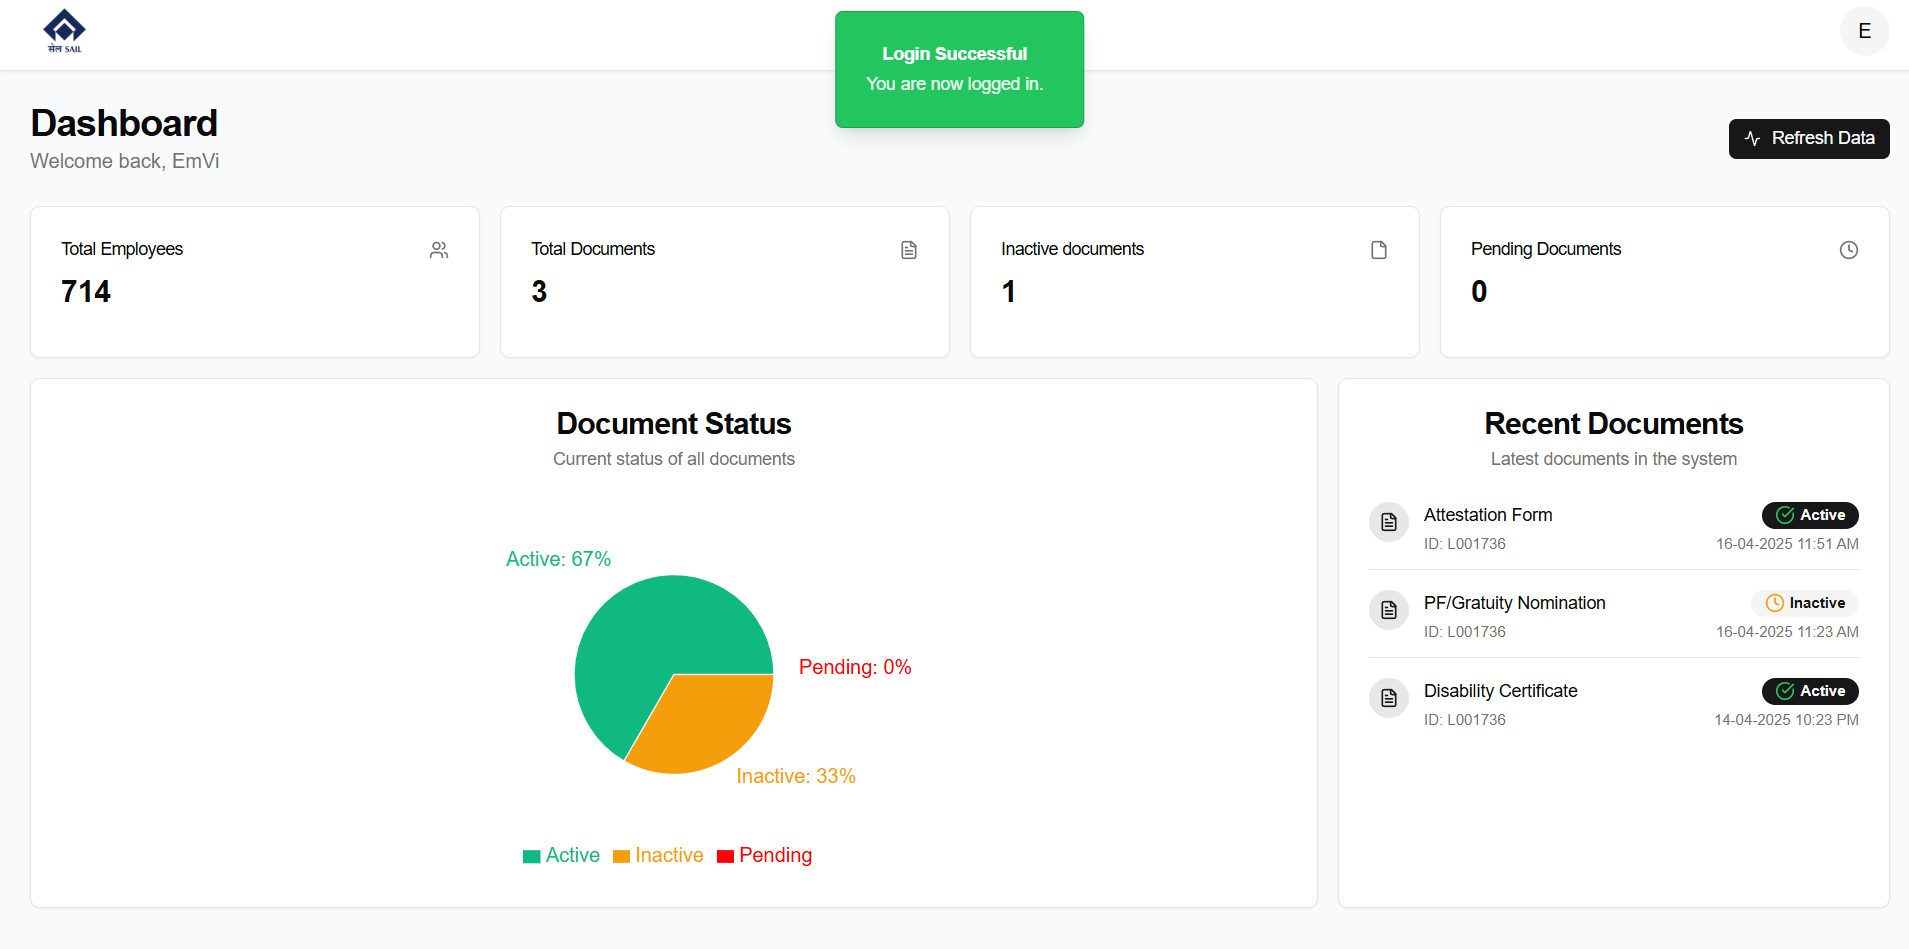Screen dimensions: 1909x949
Task: Click the employees icon on Total Employees card
Action: click(x=439, y=250)
